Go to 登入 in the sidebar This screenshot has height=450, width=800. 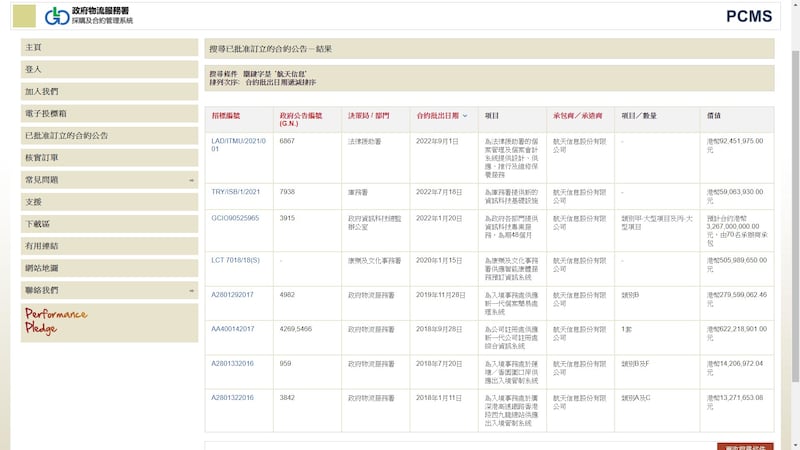coord(34,70)
